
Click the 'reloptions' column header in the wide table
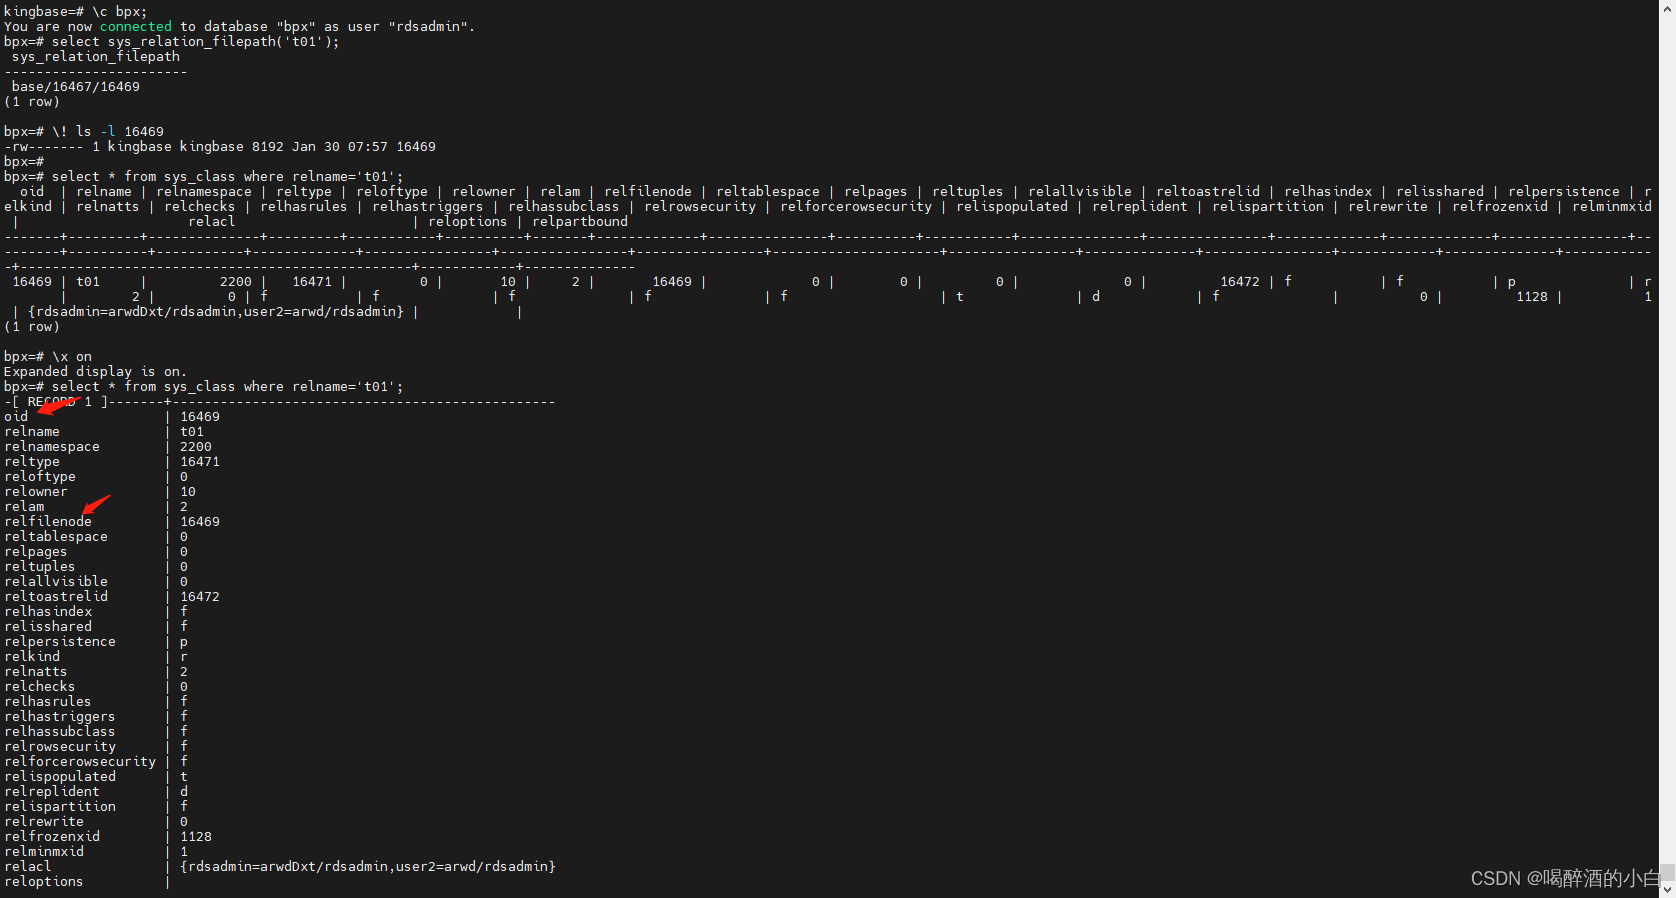click(x=468, y=222)
